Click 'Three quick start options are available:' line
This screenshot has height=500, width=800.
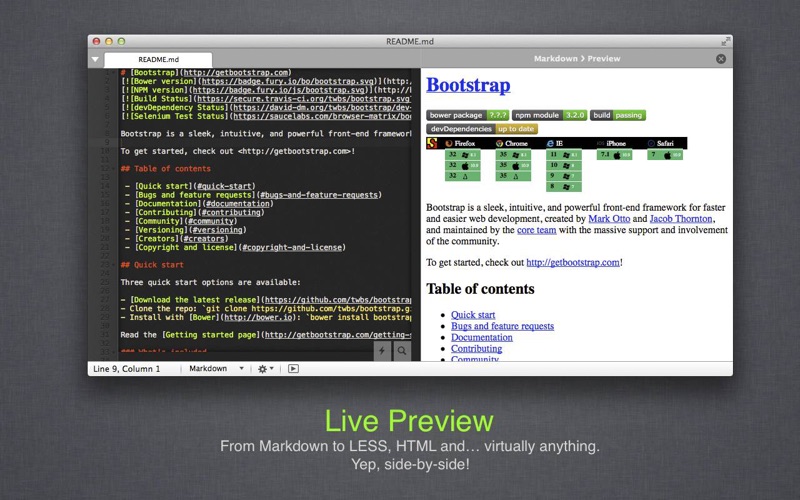coord(210,282)
